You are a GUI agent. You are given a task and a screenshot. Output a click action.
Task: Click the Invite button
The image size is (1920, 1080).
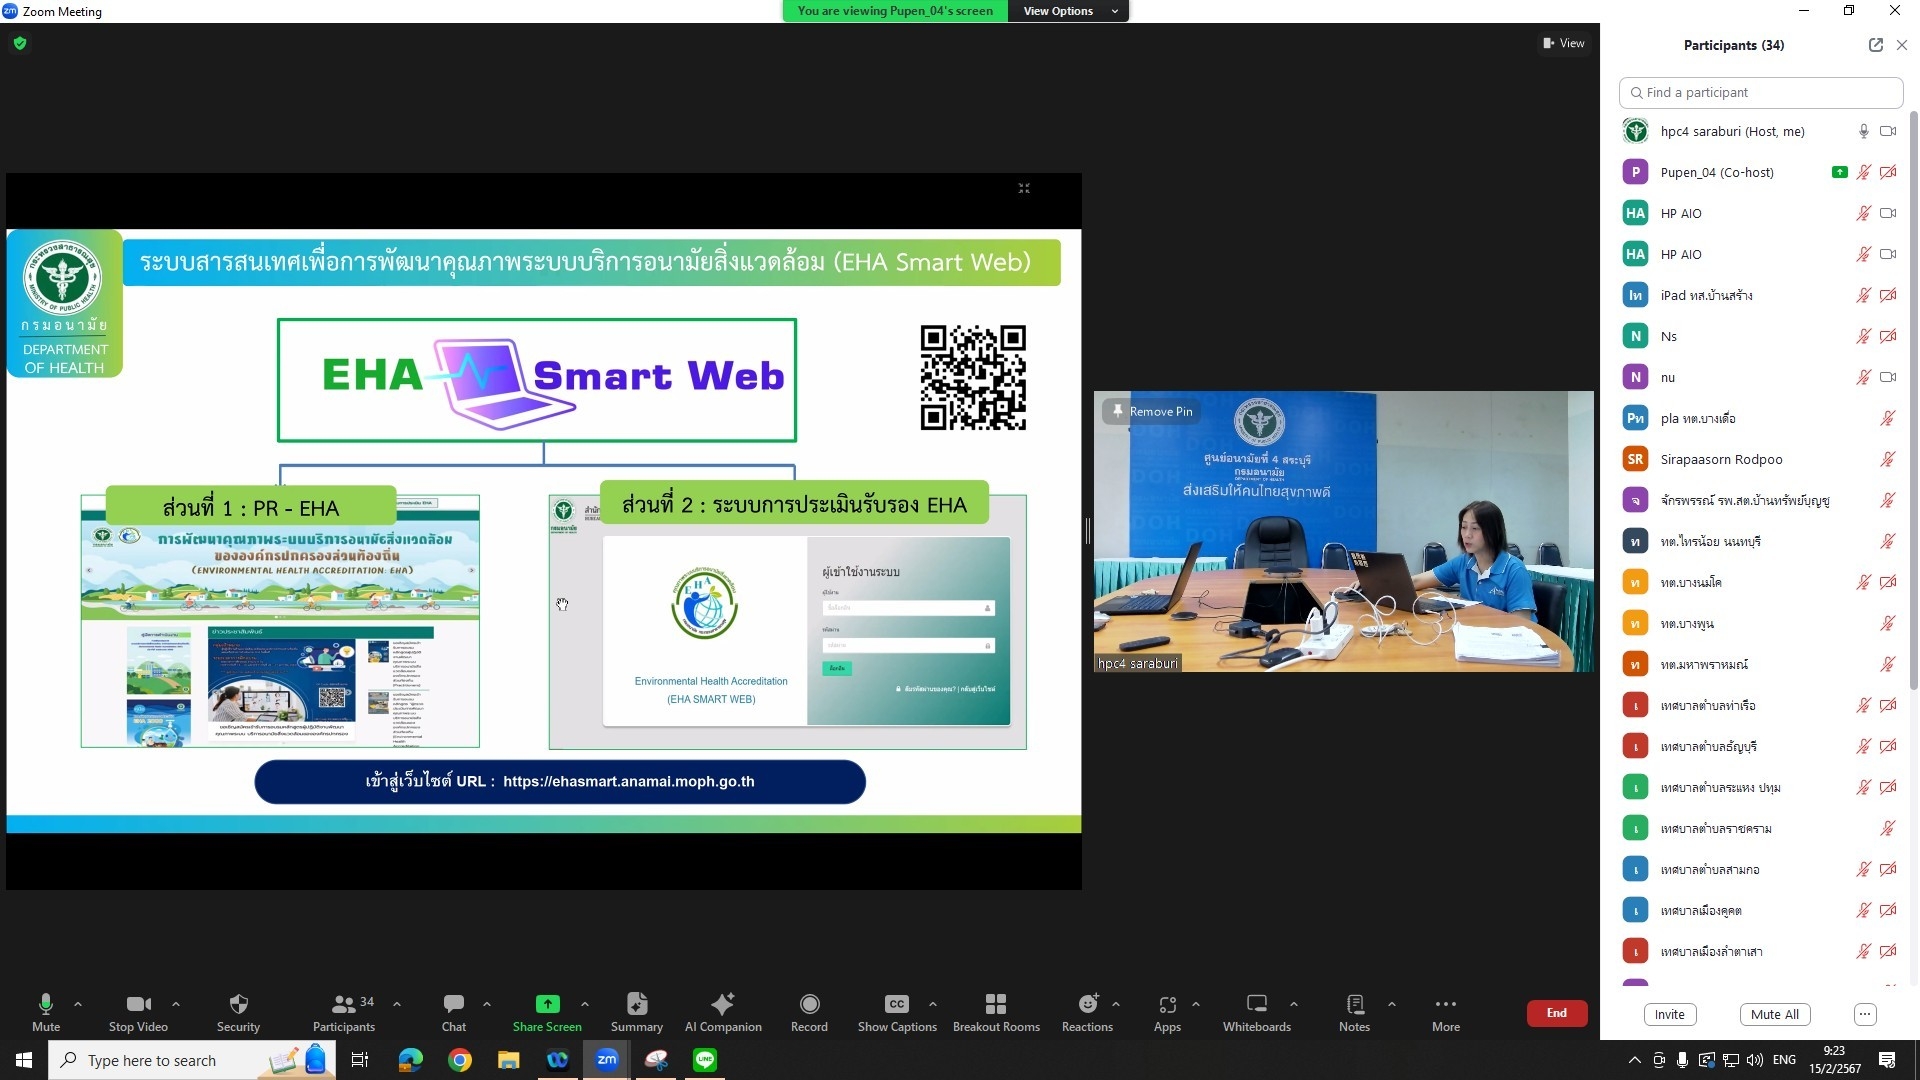(1669, 1014)
